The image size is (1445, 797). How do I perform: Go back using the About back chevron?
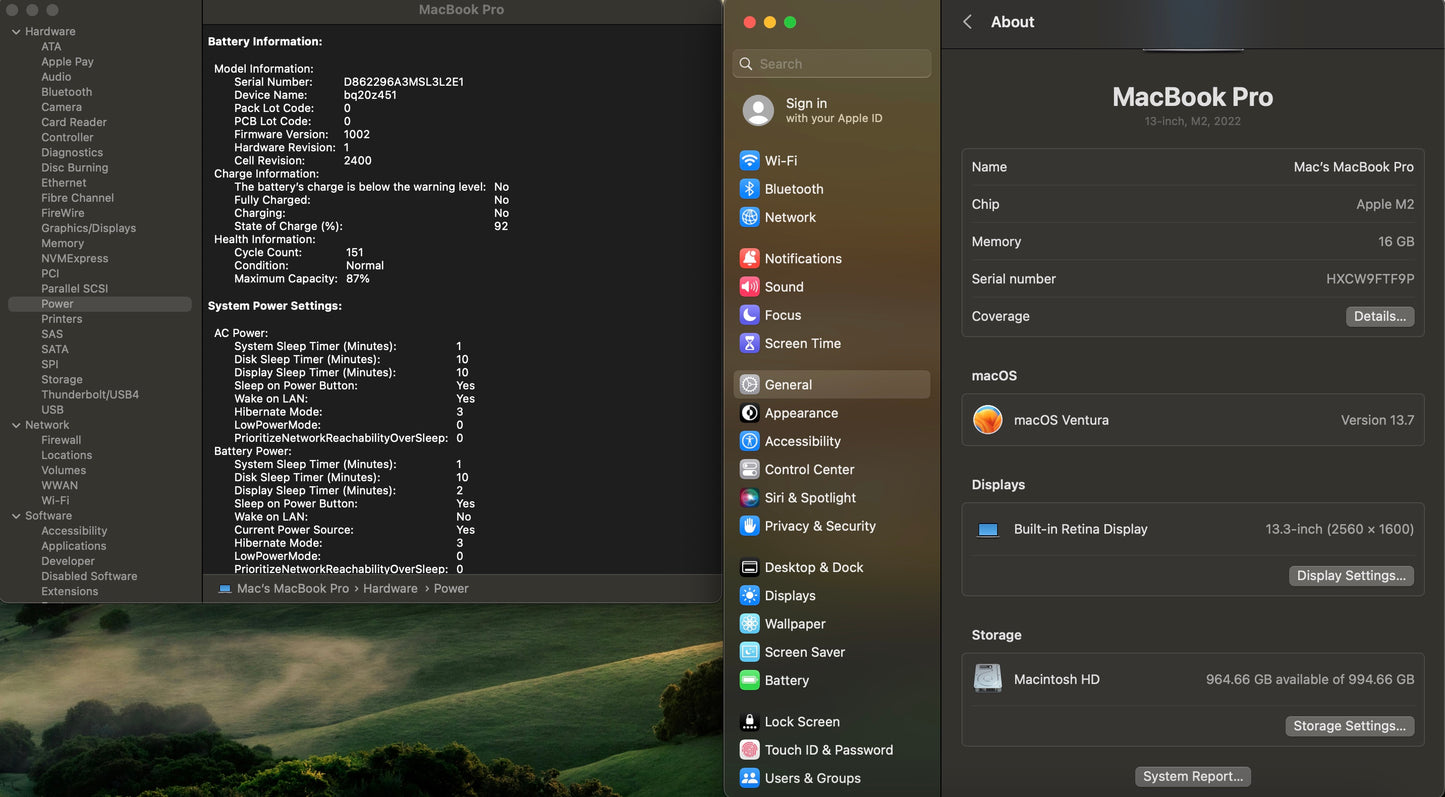(x=967, y=22)
